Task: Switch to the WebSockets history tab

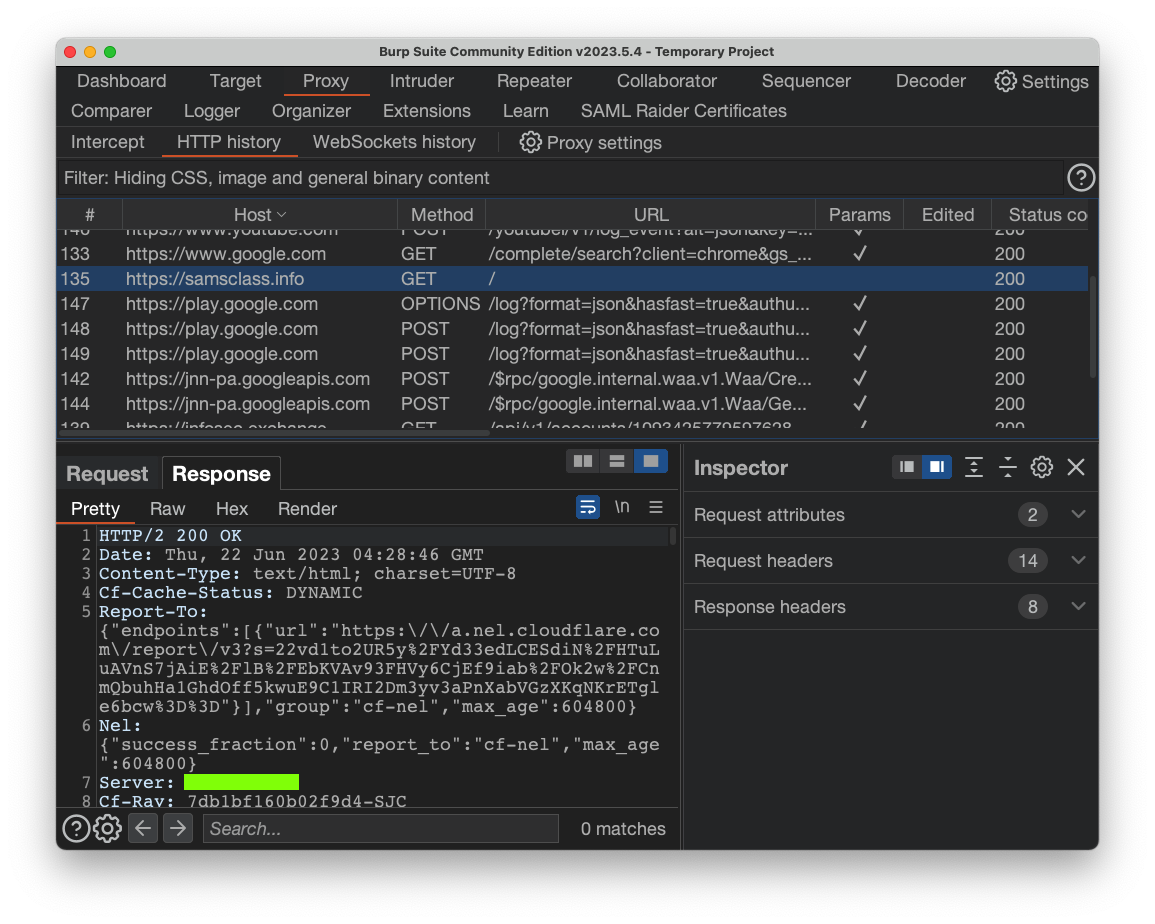Action: tap(394, 142)
